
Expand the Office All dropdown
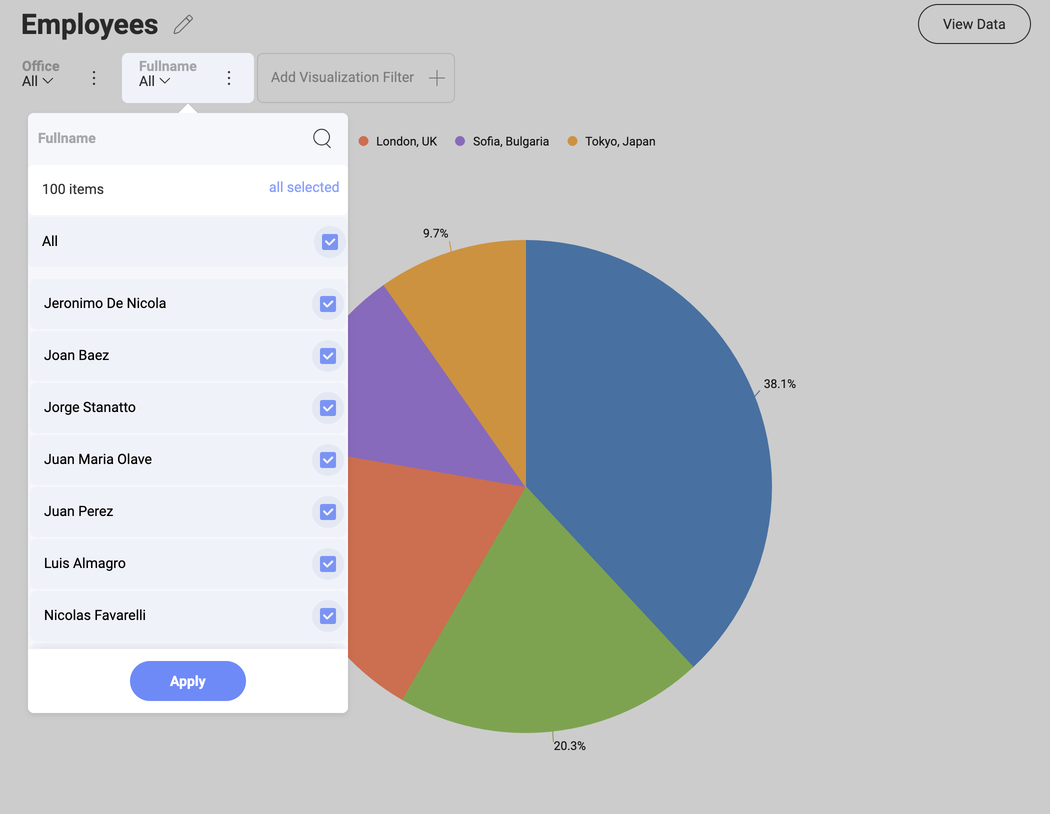(38, 81)
